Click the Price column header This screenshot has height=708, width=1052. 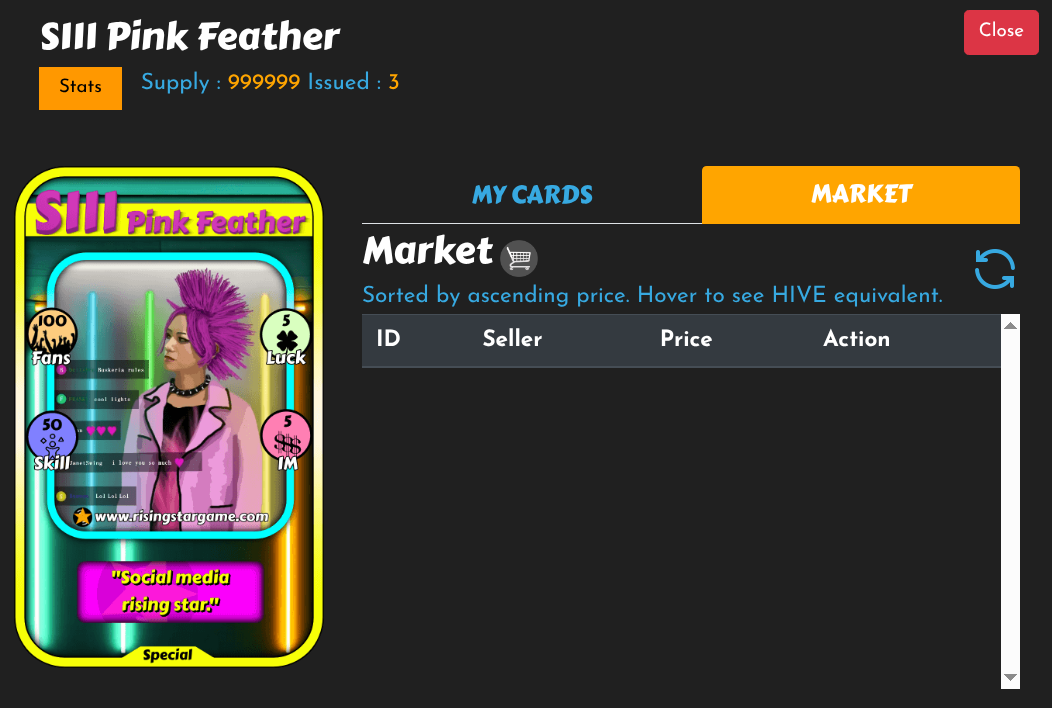[x=686, y=339]
